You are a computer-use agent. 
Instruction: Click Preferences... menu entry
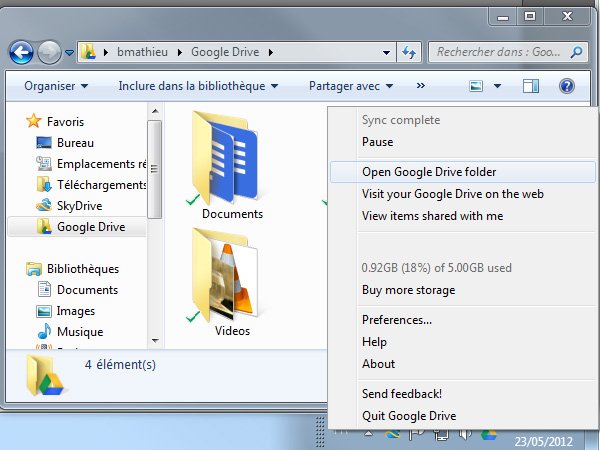click(x=396, y=320)
